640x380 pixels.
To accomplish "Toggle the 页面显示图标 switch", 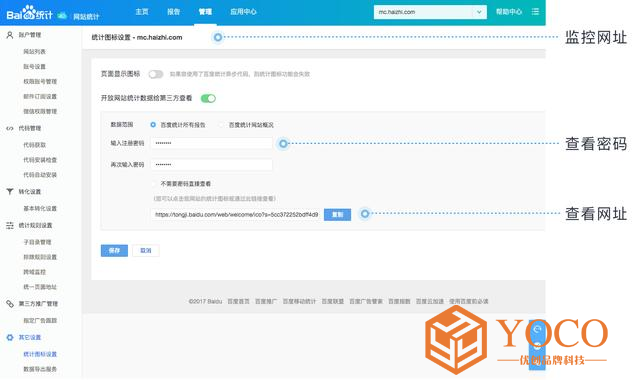I will coord(156,74).
